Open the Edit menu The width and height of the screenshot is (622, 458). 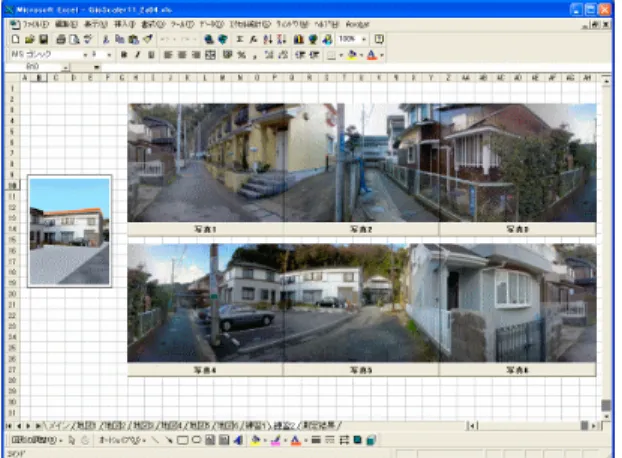point(66,24)
